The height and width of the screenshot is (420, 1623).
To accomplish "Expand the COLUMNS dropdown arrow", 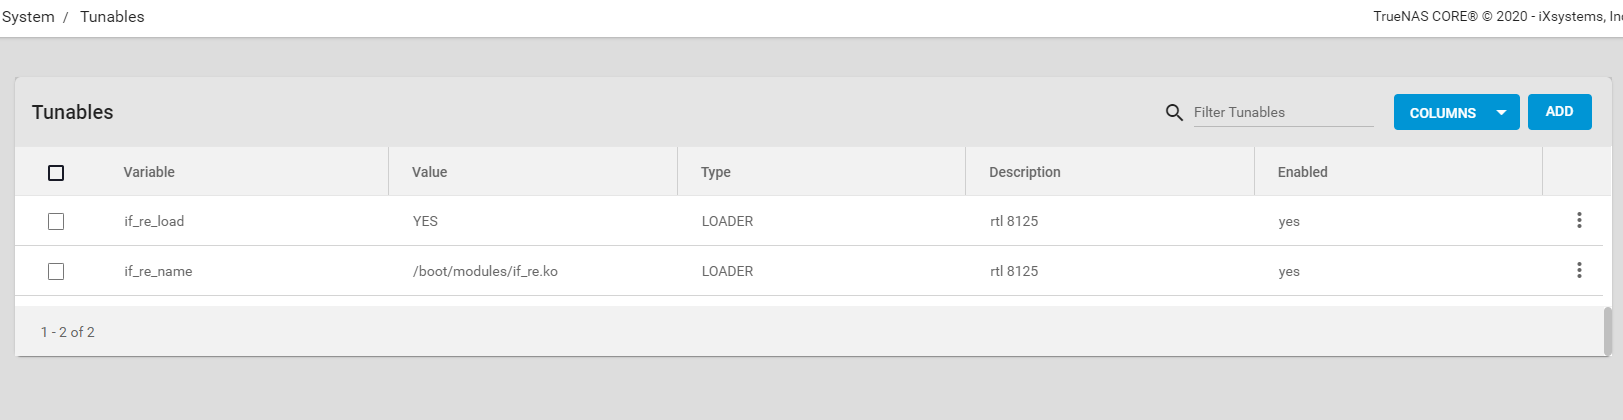I will tap(1501, 113).
